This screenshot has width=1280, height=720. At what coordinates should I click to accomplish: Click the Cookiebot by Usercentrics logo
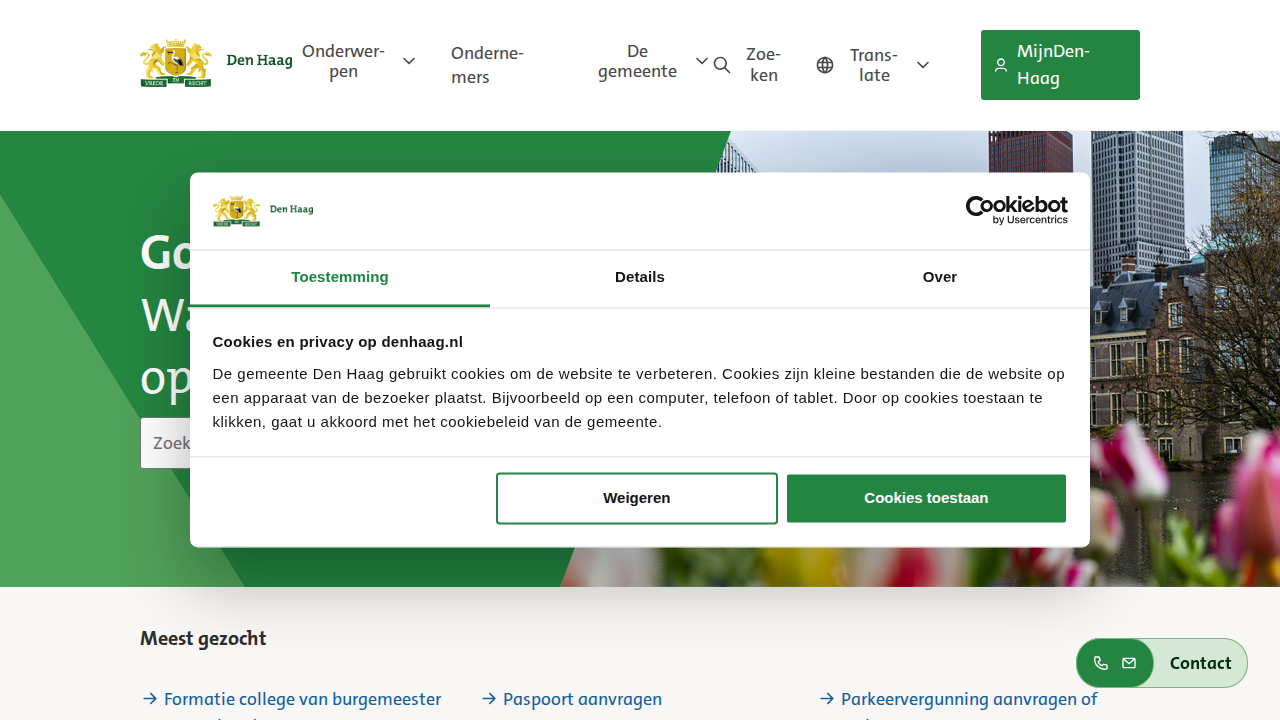point(1016,210)
